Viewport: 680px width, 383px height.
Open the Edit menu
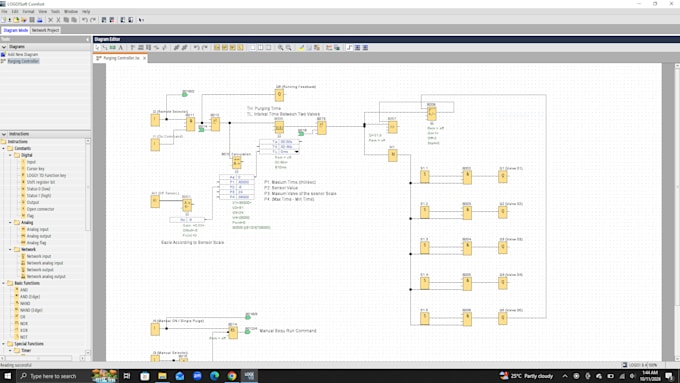click(15, 12)
